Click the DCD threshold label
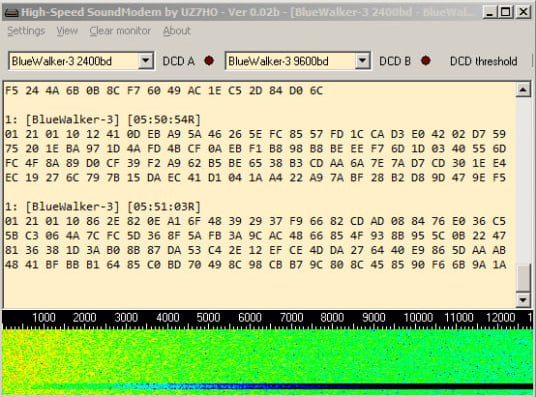The height and width of the screenshot is (397, 536). coord(483,62)
